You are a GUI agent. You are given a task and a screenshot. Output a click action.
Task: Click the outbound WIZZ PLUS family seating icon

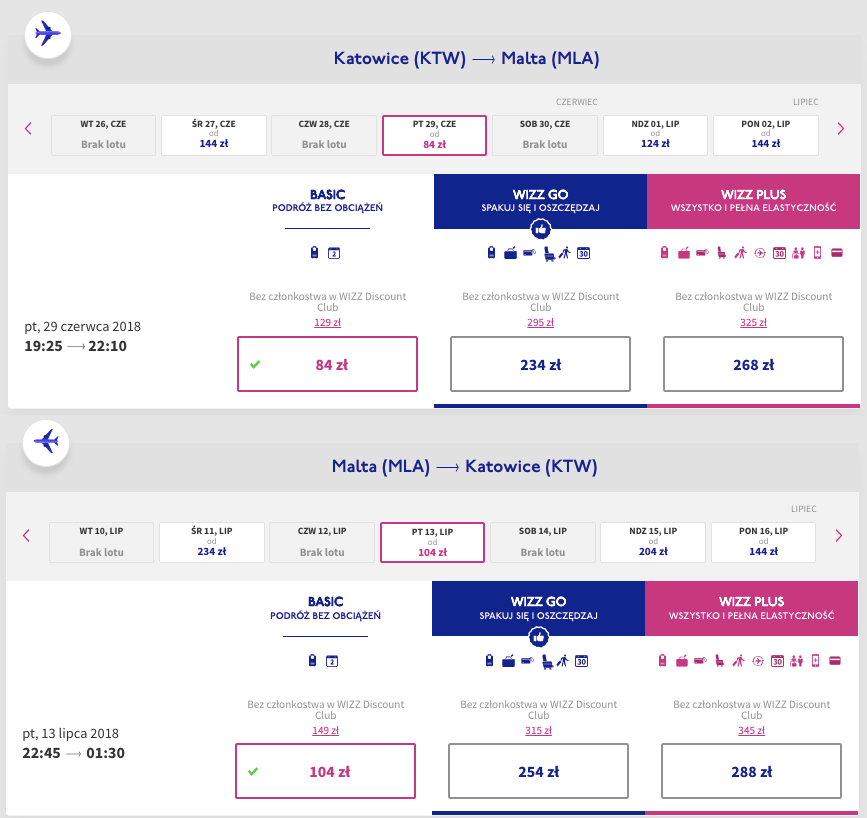(798, 253)
